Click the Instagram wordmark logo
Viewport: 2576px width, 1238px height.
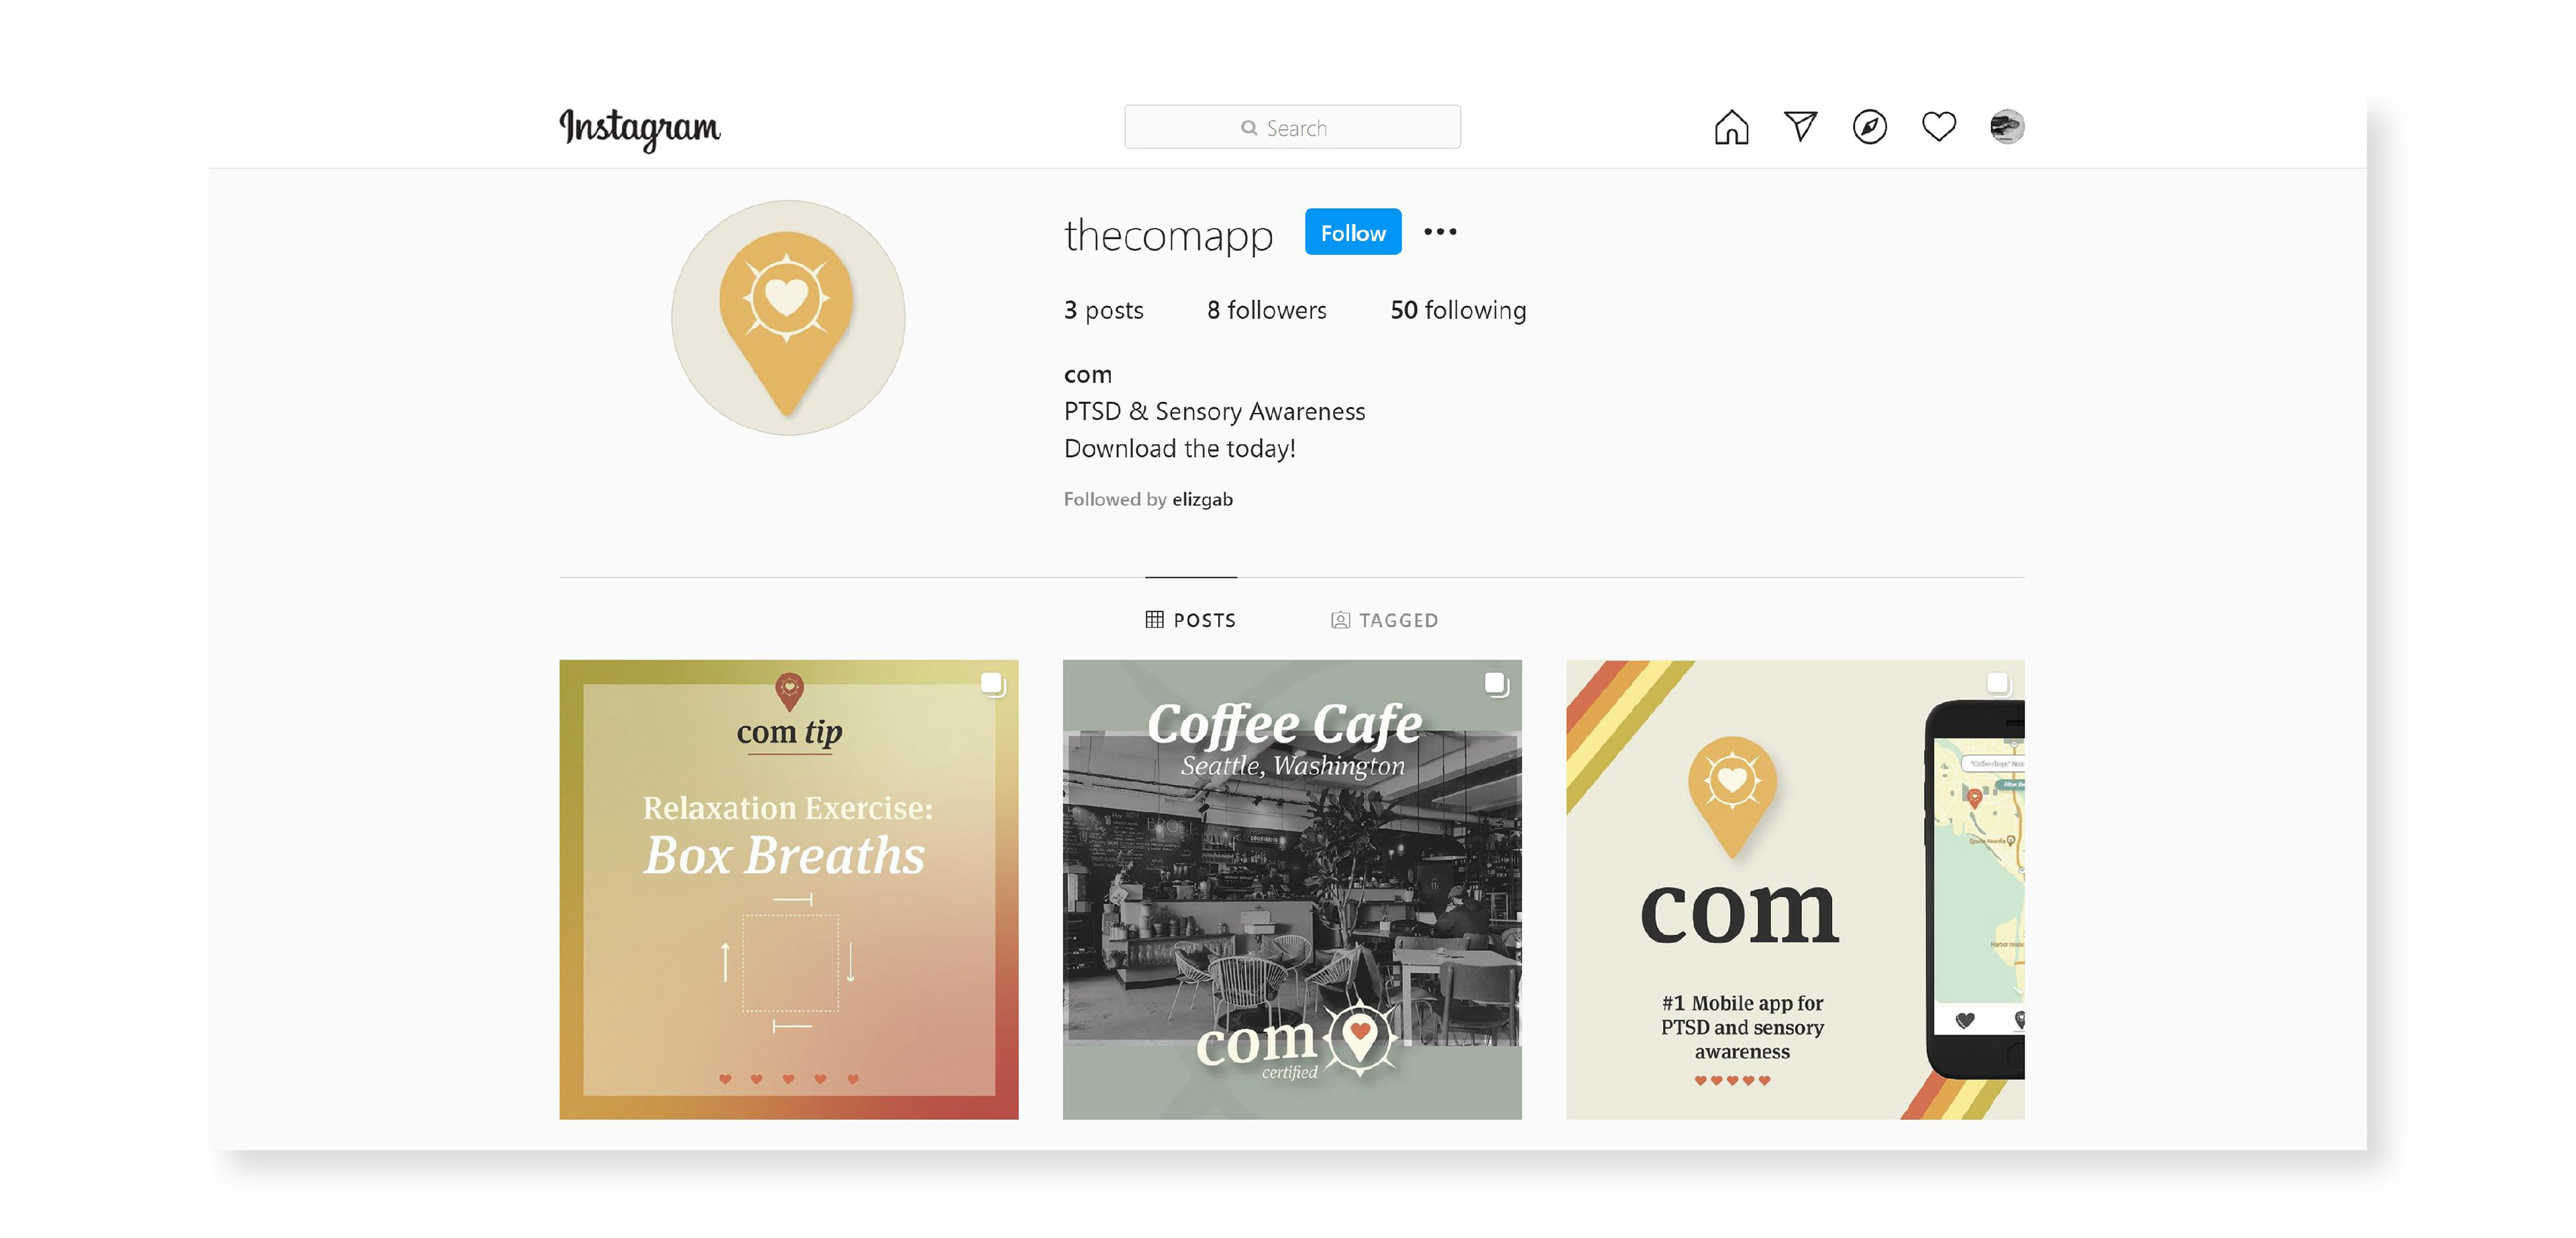tap(640, 129)
